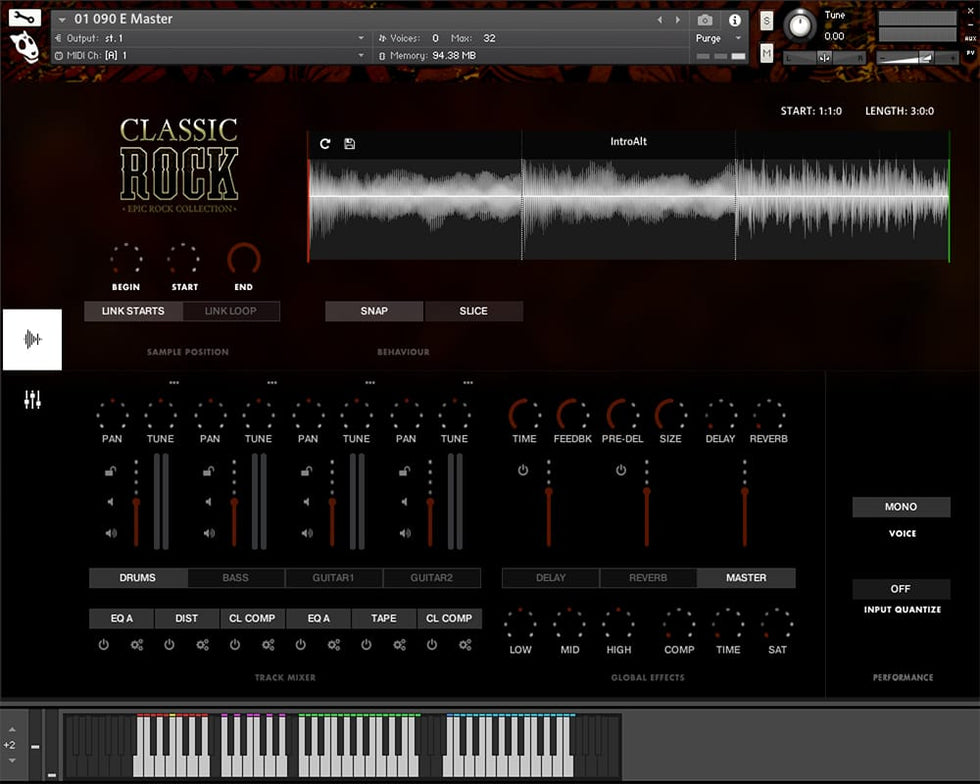Viewport: 980px width, 784px height.
Task: Click the info icon in the header
Action: (x=735, y=20)
